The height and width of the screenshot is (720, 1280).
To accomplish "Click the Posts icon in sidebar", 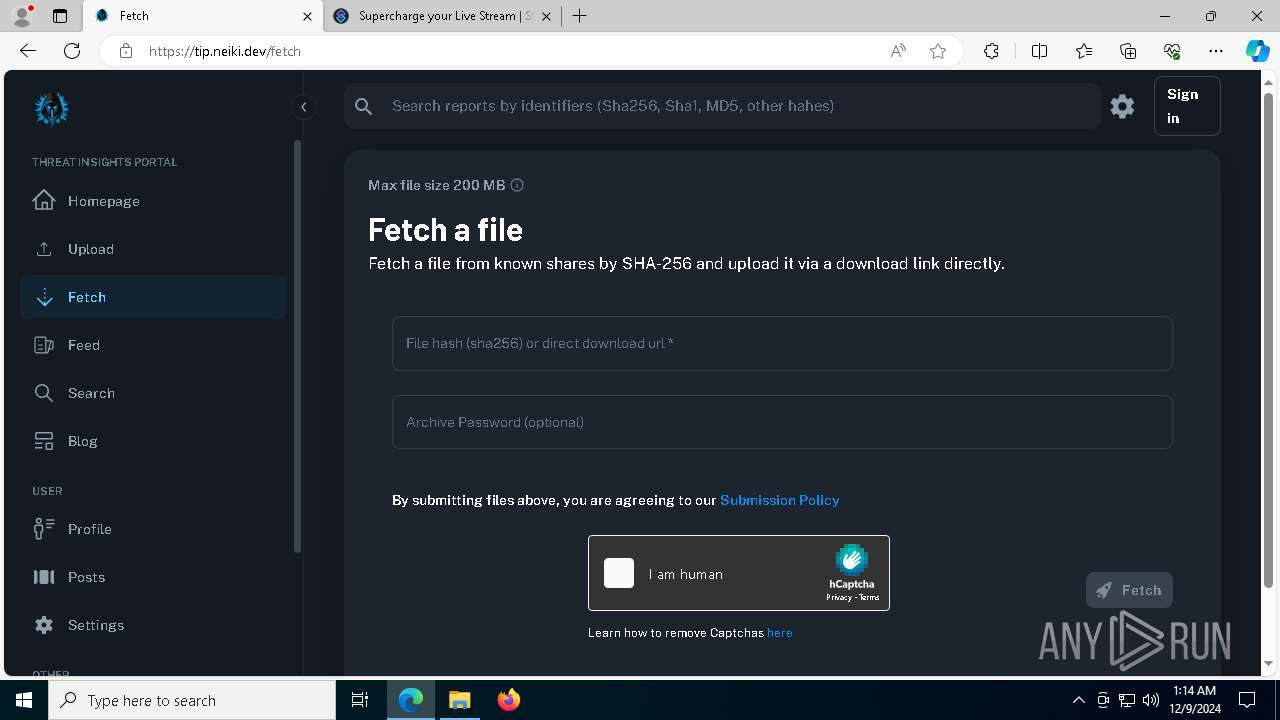I will [44, 577].
